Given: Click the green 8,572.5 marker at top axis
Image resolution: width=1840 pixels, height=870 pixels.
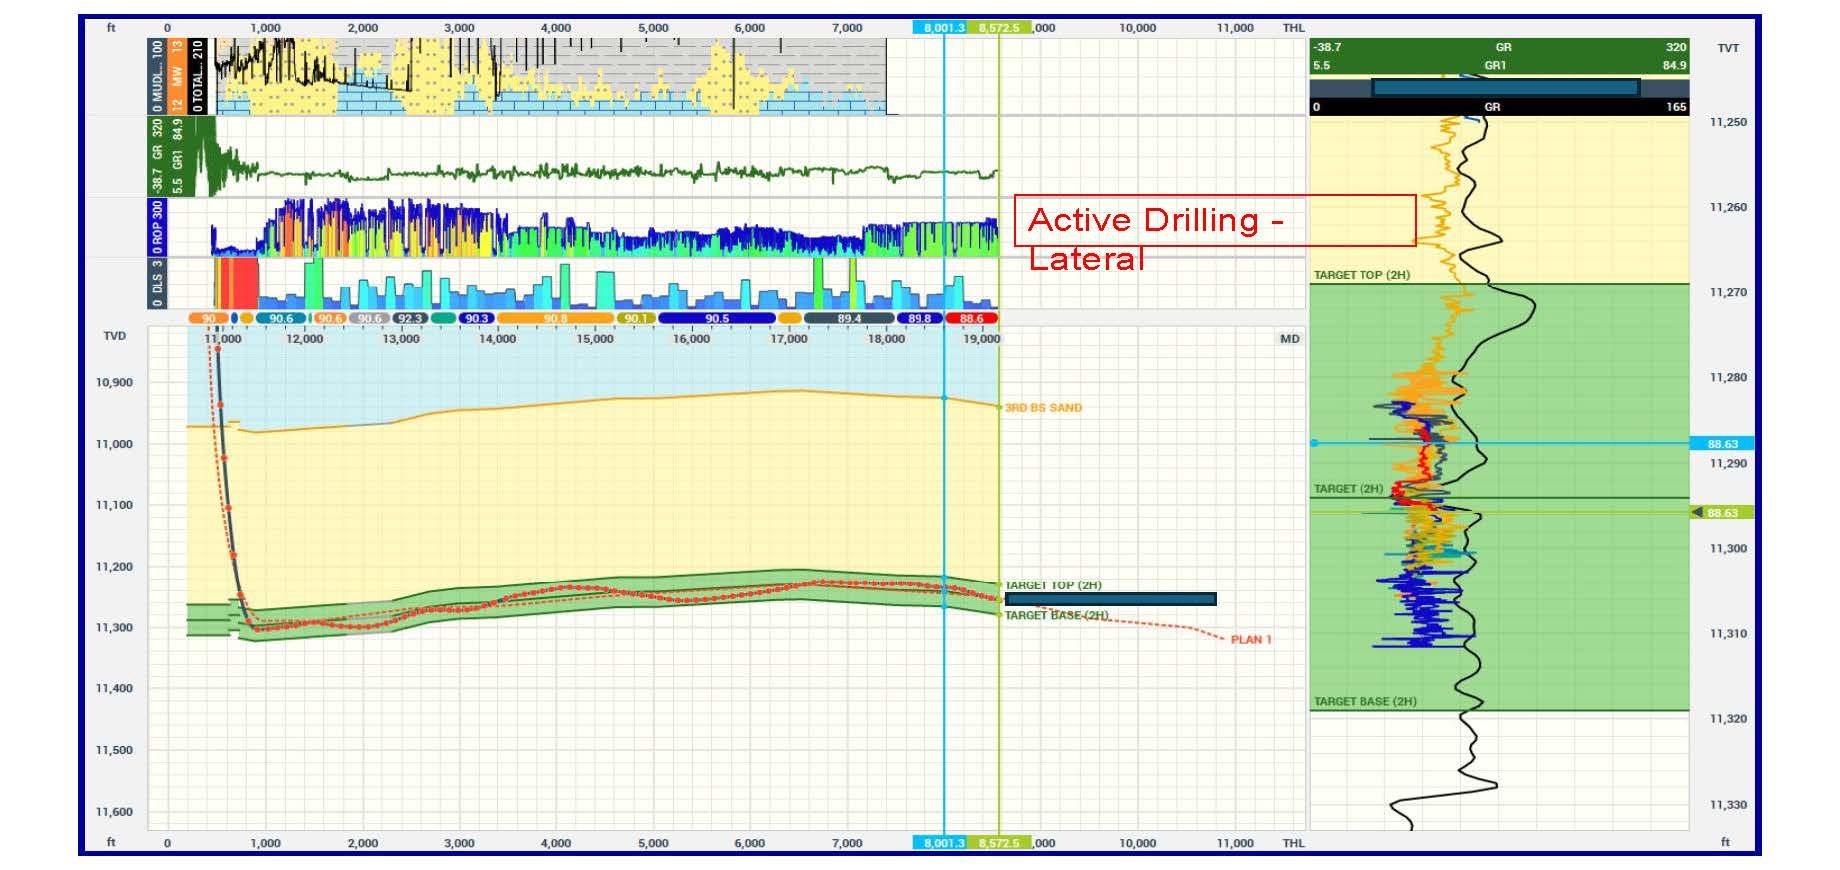Looking at the screenshot, I should click(998, 28).
